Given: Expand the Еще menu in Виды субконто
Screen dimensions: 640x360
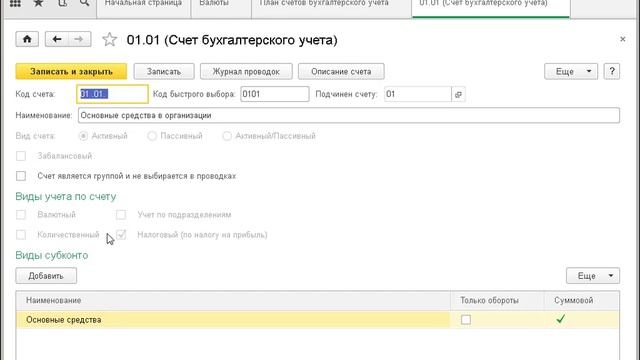Looking at the screenshot, I should [x=593, y=276].
